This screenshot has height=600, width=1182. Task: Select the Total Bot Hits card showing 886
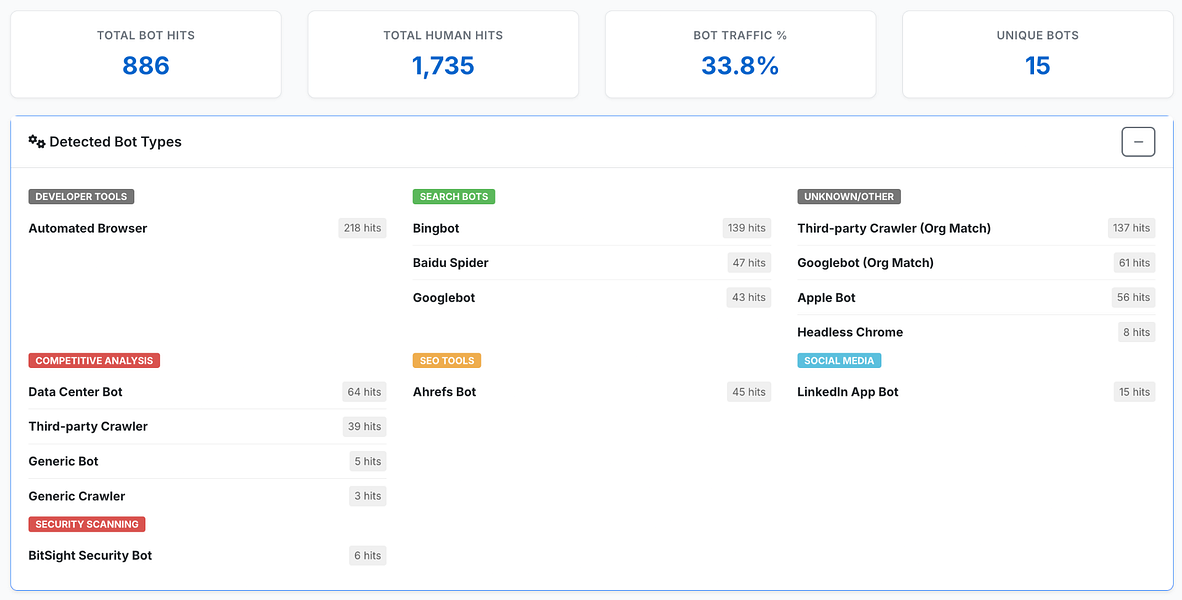click(x=145, y=54)
